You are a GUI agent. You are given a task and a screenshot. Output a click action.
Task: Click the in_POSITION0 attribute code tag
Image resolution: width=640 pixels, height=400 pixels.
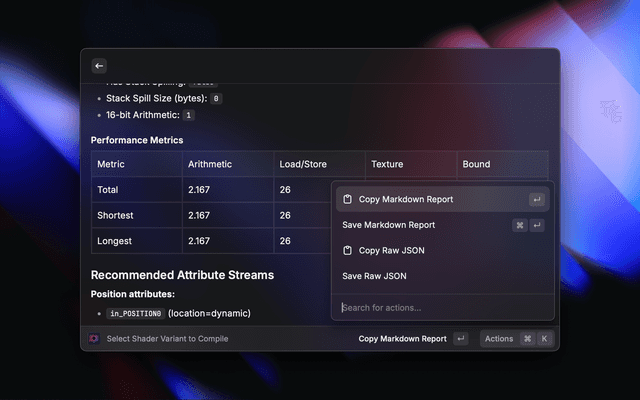click(134, 313)
